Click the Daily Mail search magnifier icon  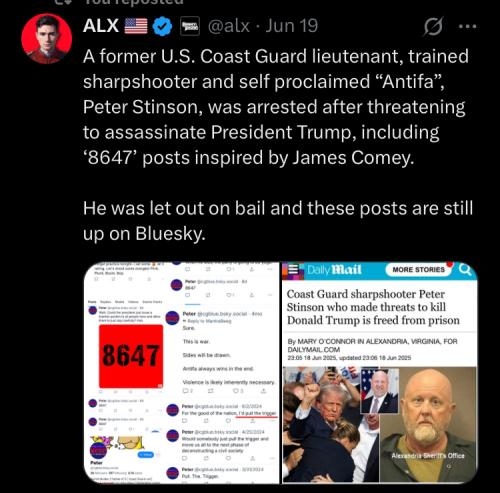click(x=465, y=269)
